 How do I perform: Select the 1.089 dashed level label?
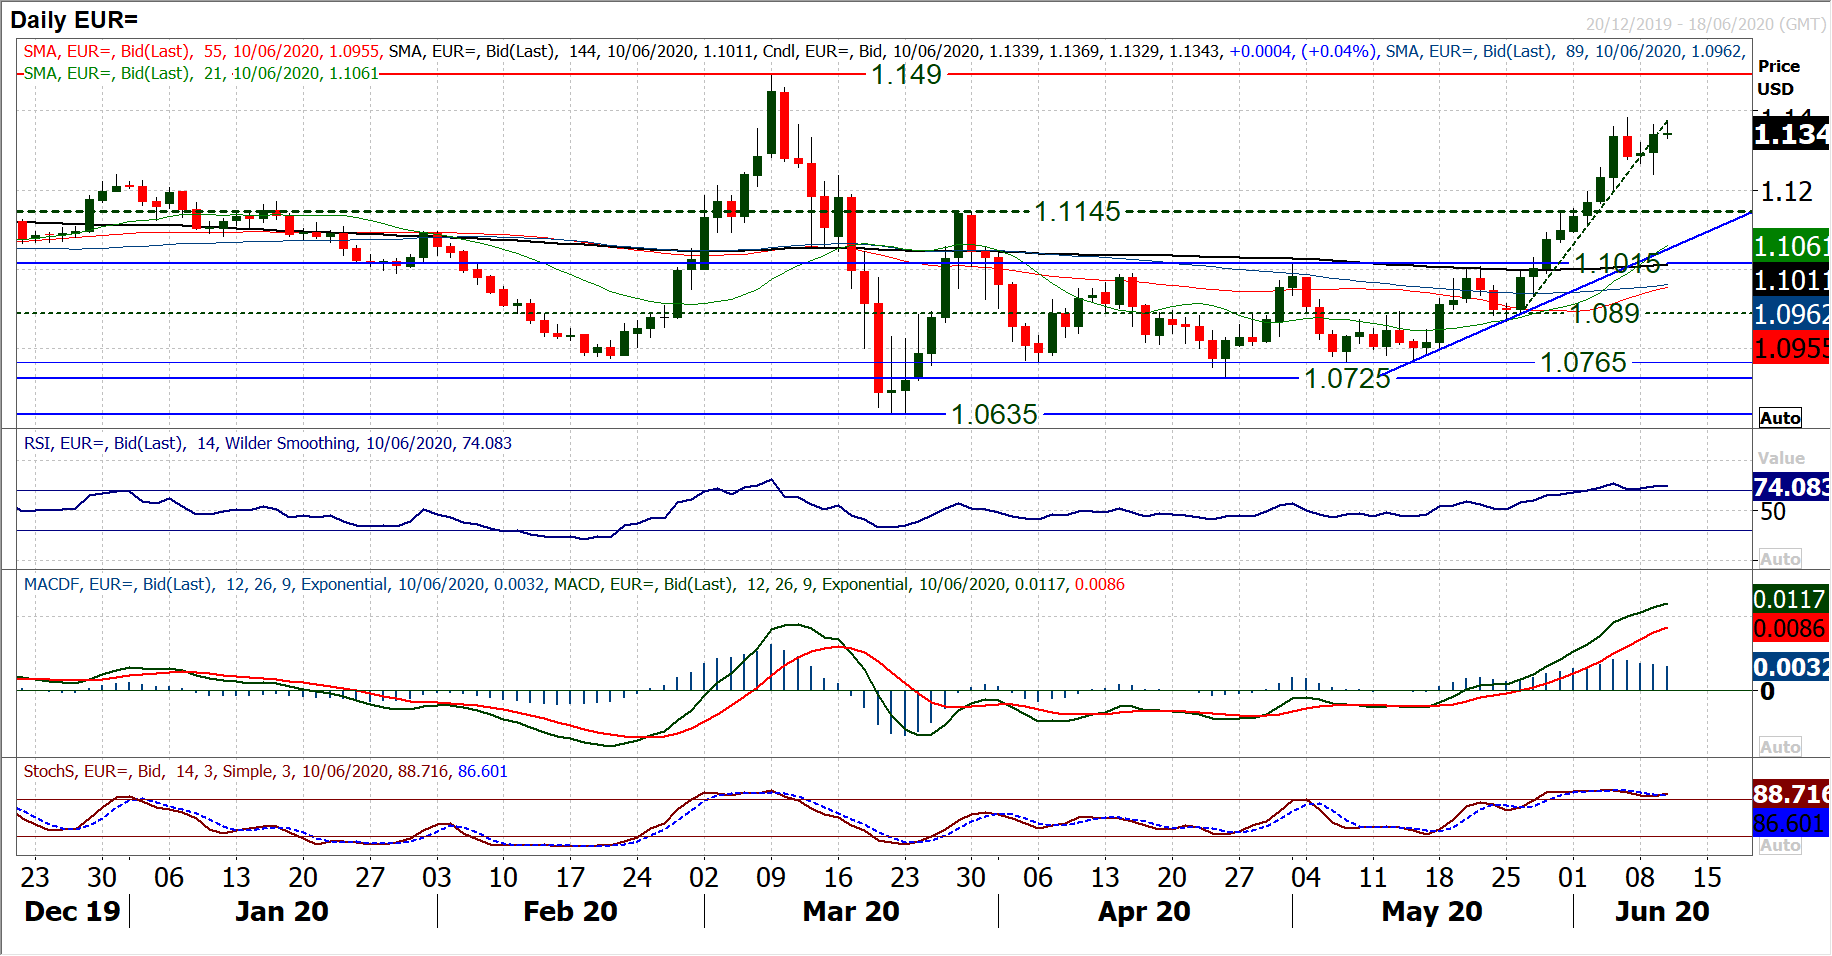click(1605, 314)
